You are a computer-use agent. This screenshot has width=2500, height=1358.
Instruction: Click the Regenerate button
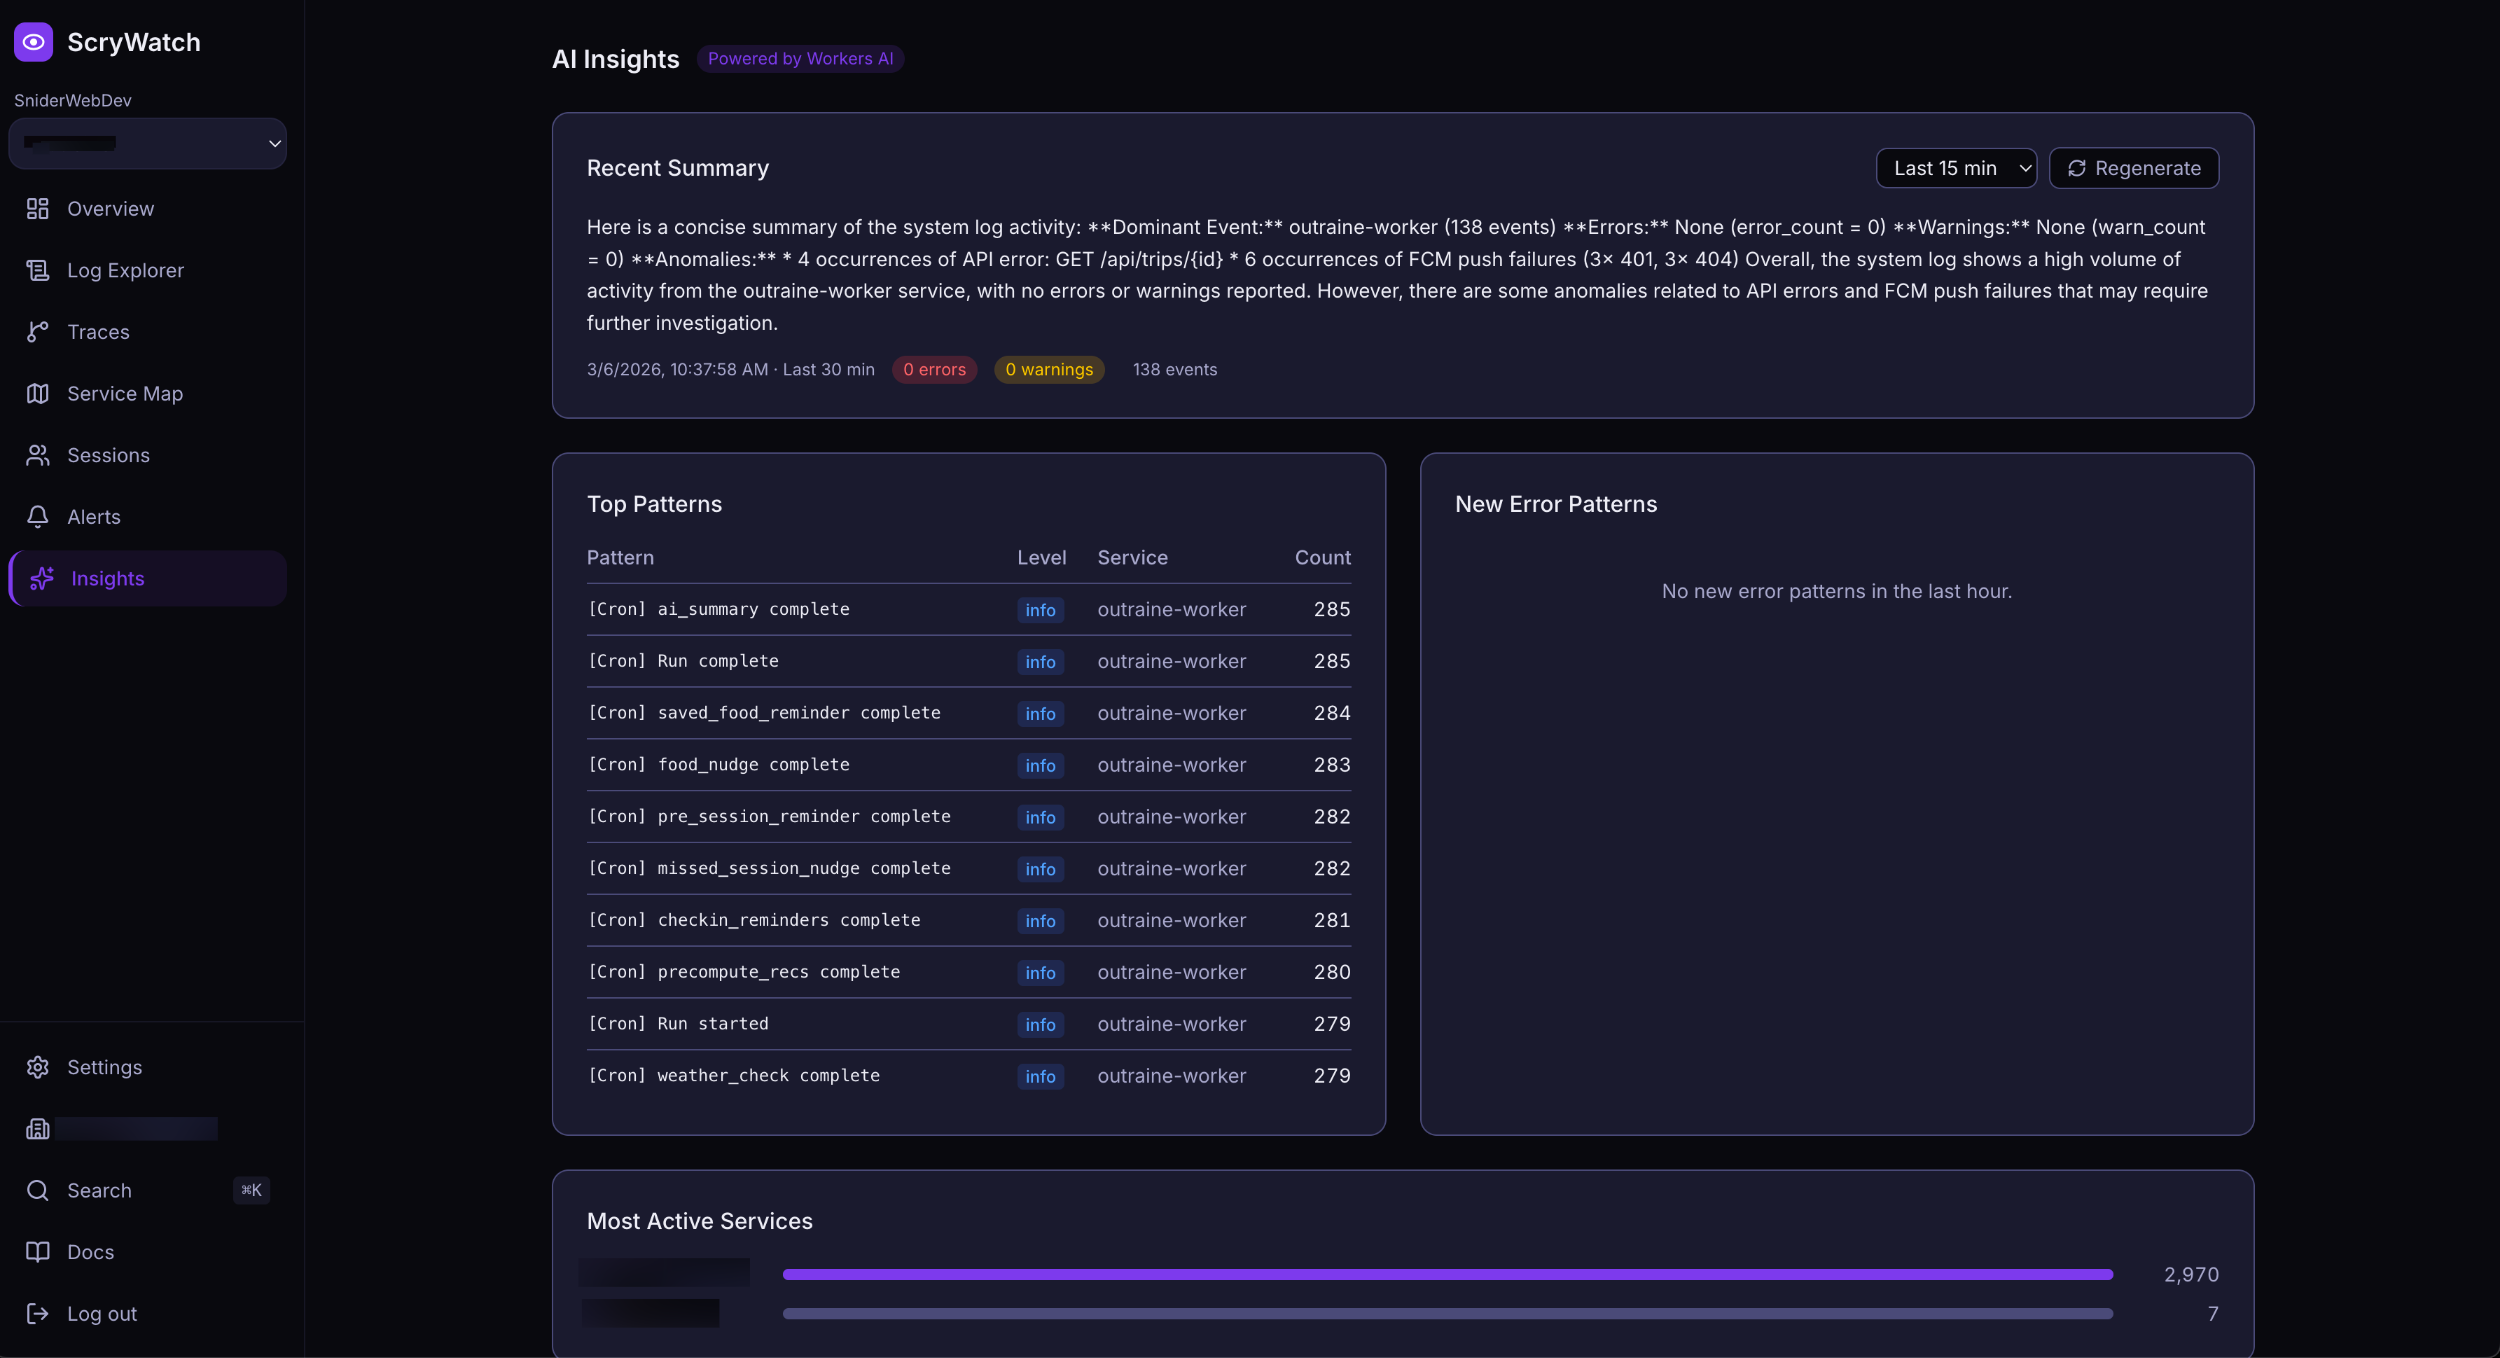pos(2133,167)
